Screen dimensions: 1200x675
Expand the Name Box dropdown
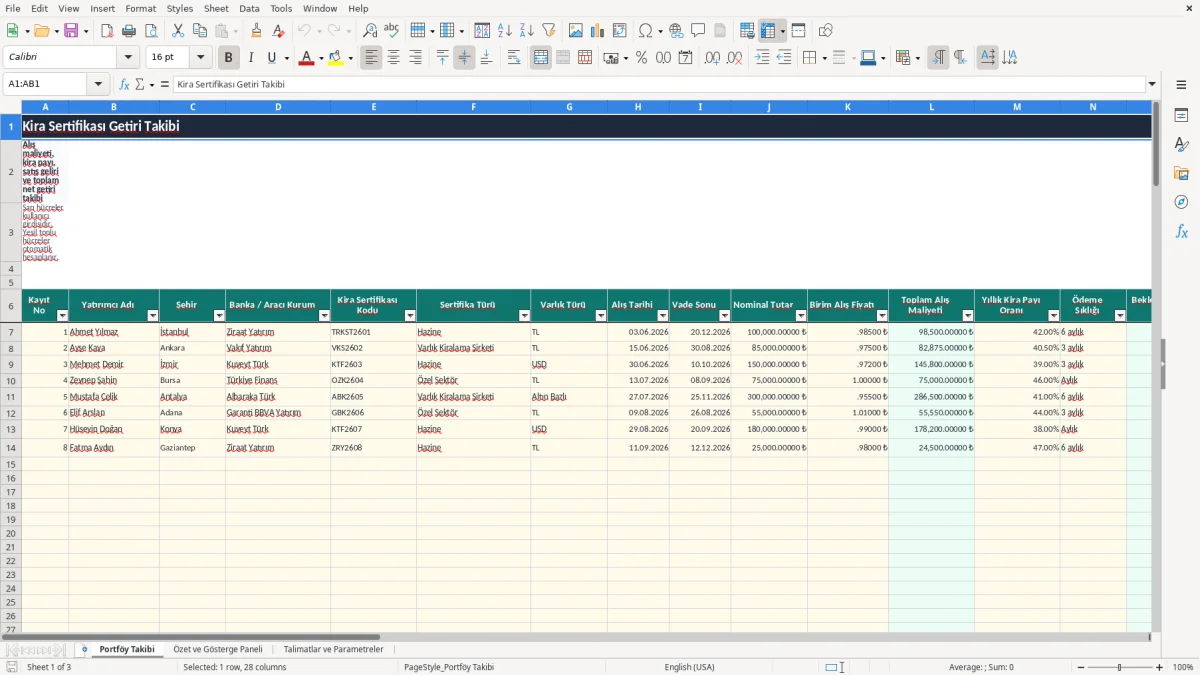(98, 84)
